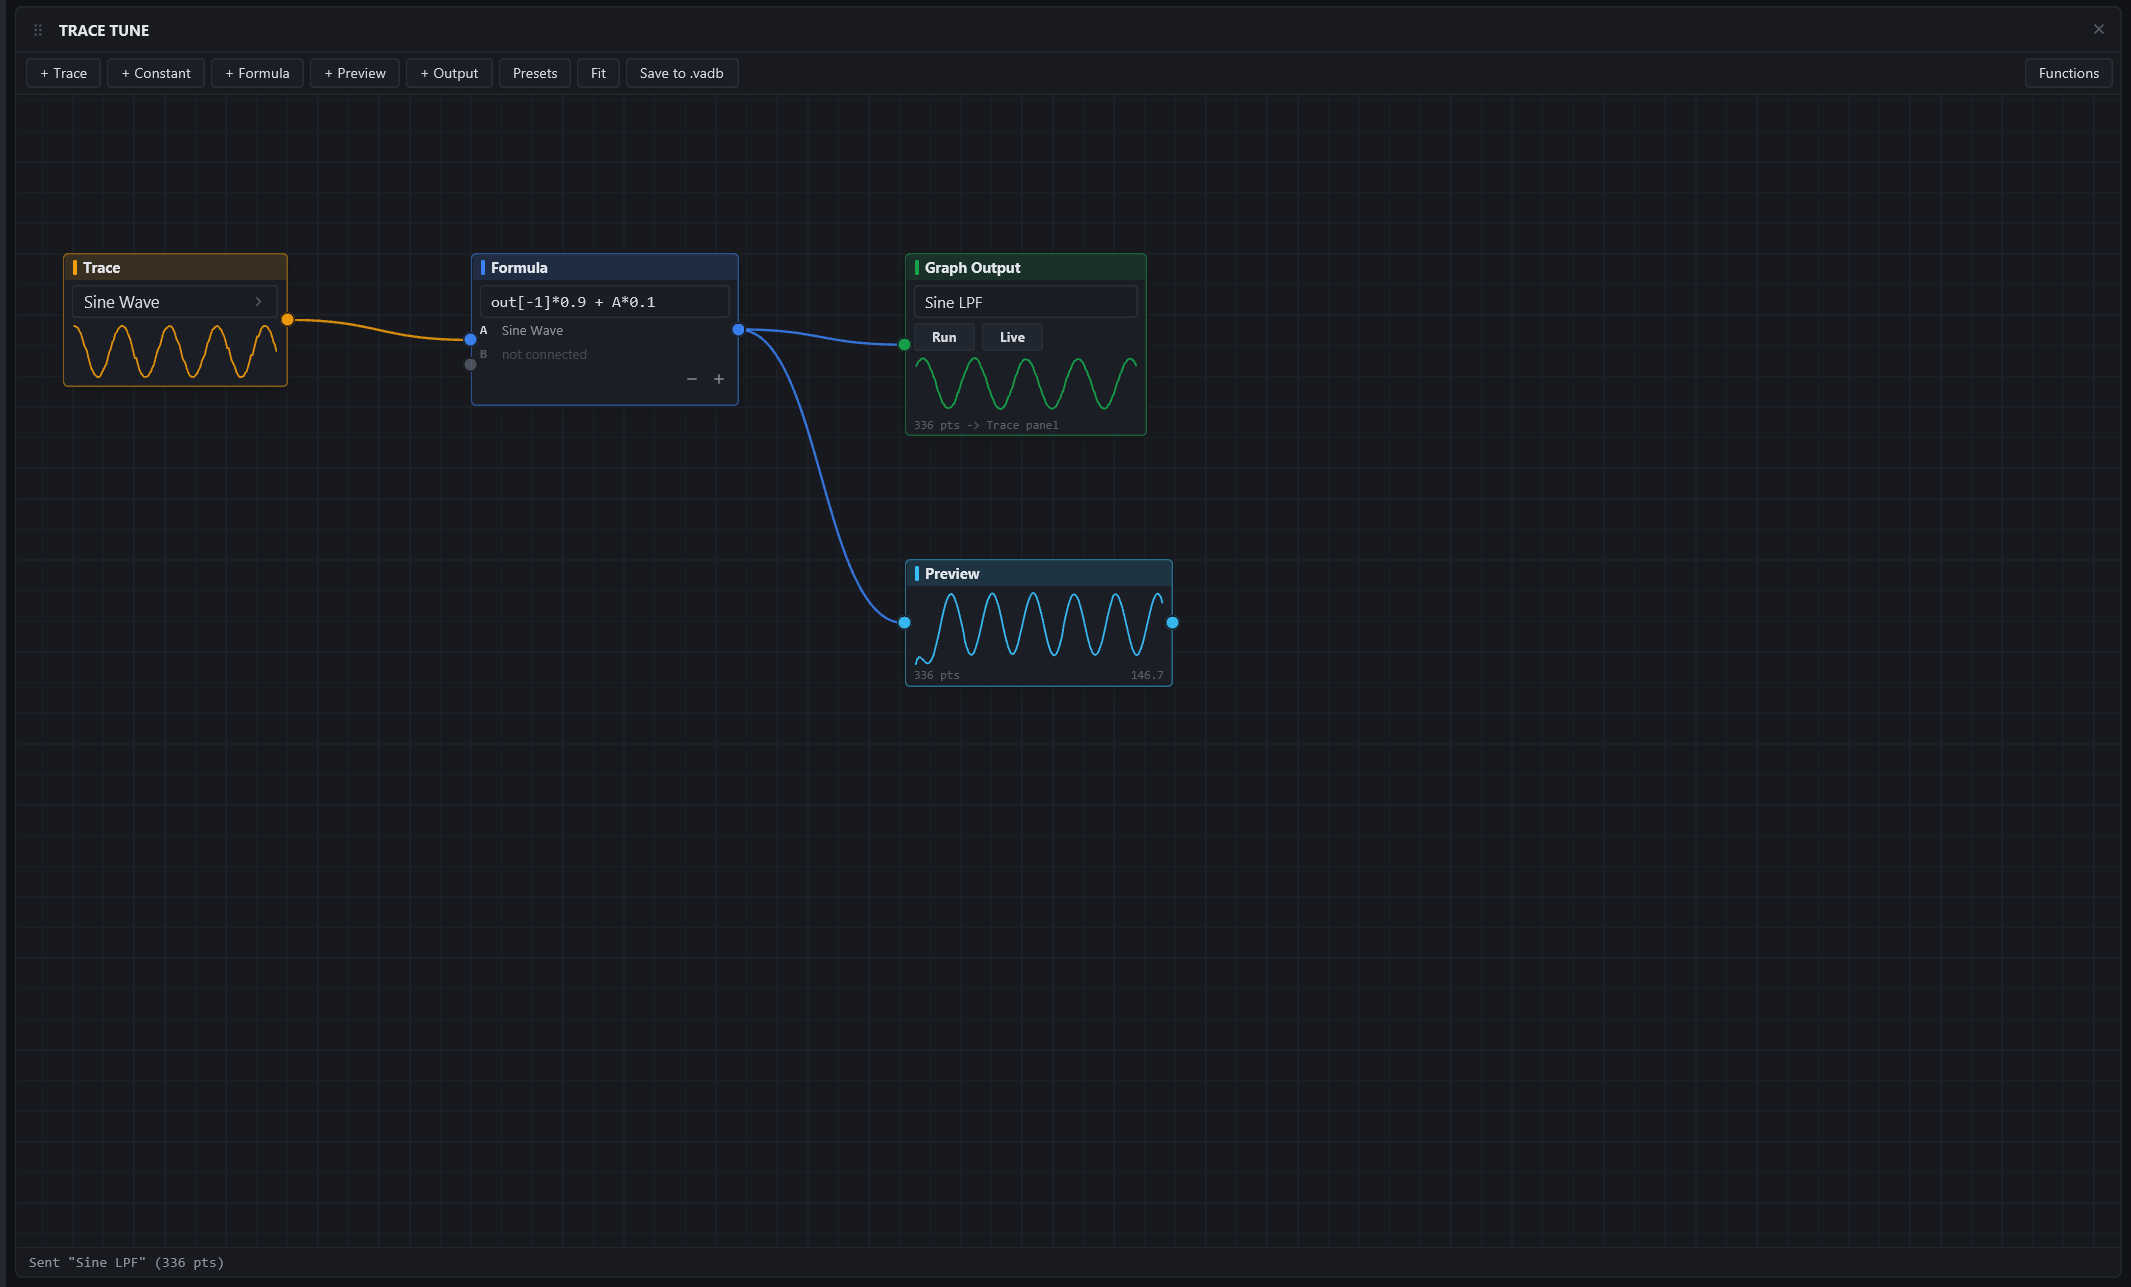Click '336 pts -> Trace panel' text
The height and width of the screenshot is (1287, 2131).
pos(986,425)
